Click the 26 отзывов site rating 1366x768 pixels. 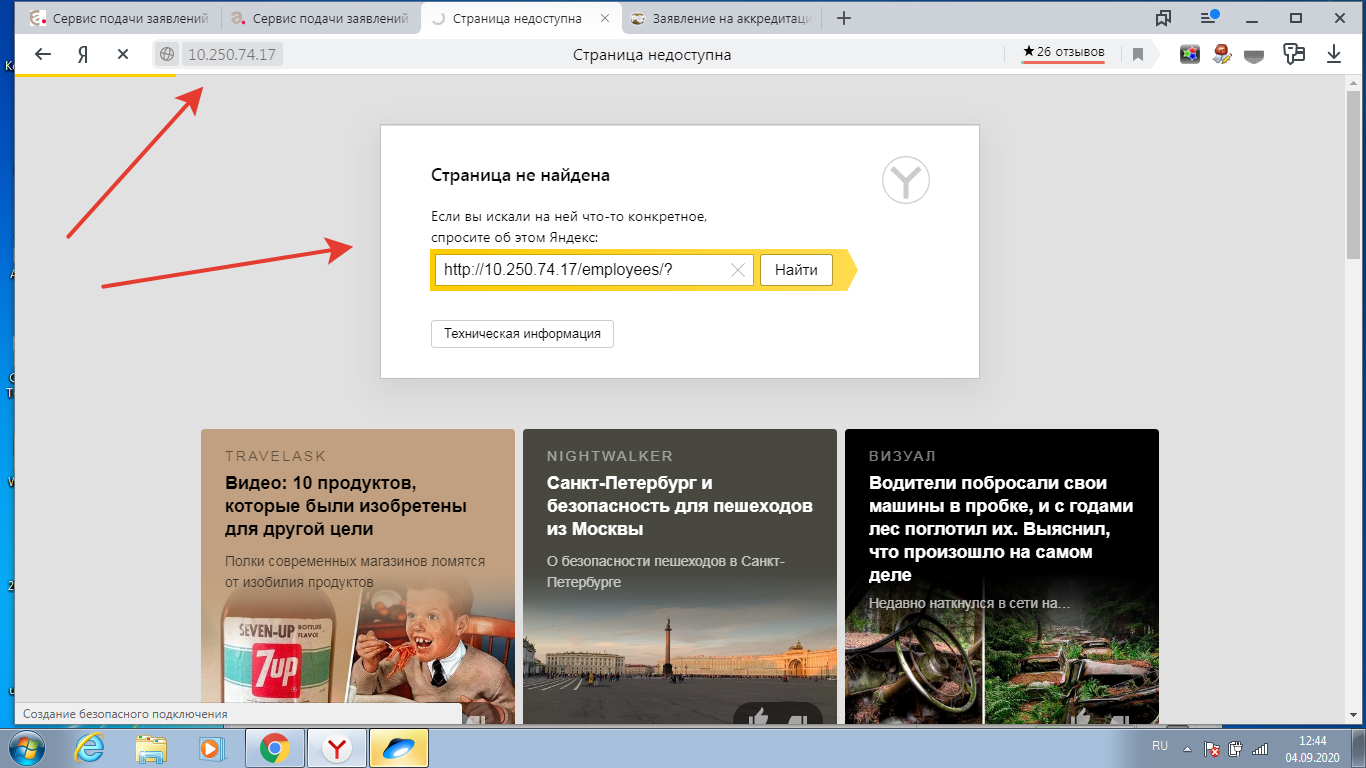[1063, 52]
